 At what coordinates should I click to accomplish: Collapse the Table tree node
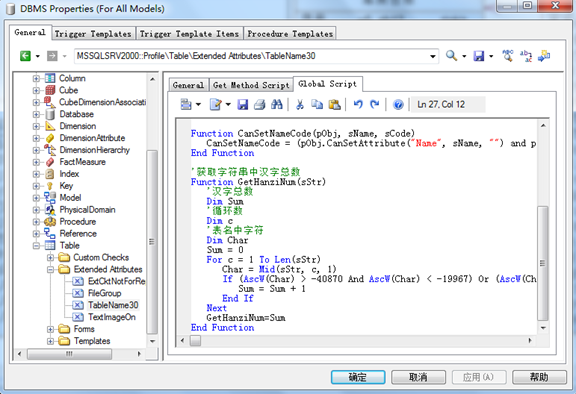tap(36, 246)
